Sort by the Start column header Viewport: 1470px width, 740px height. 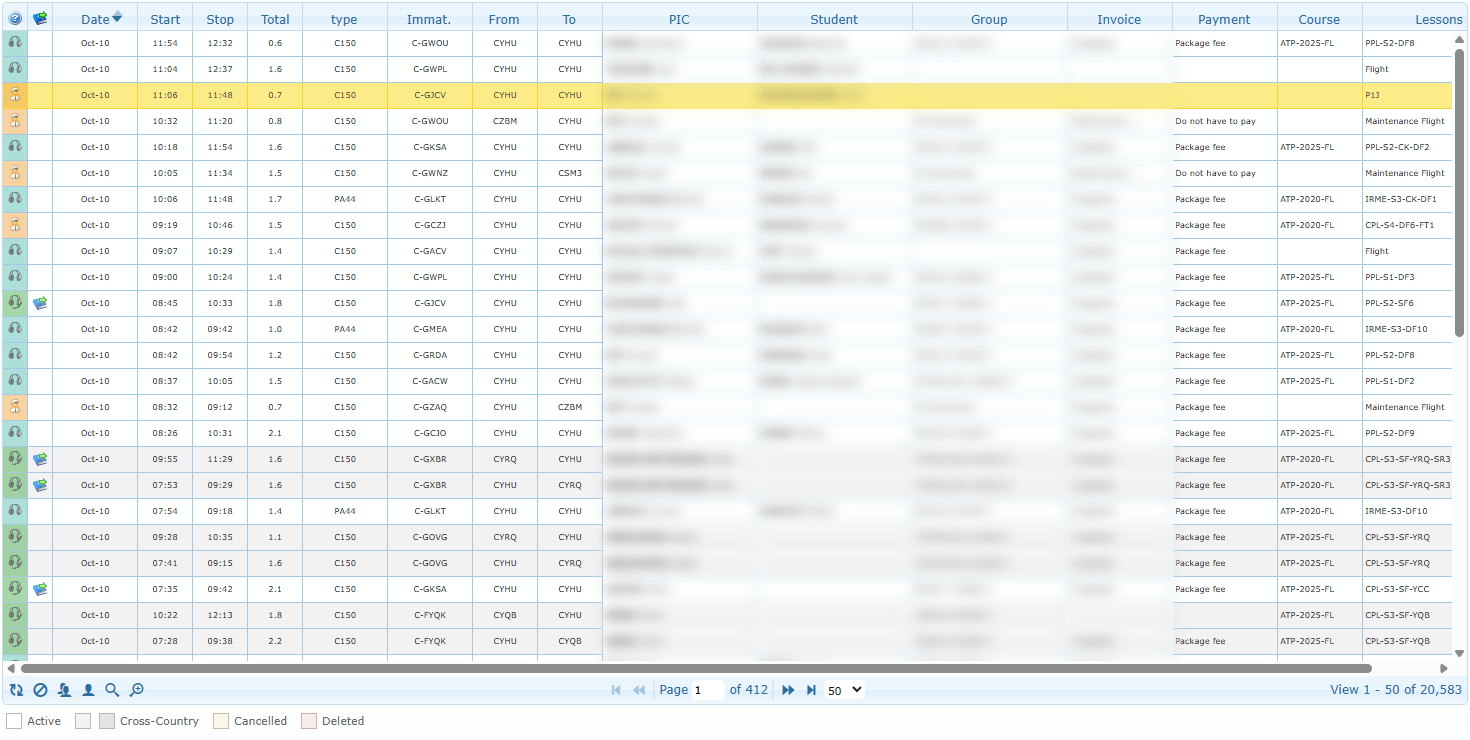click(x=165, y=19)
